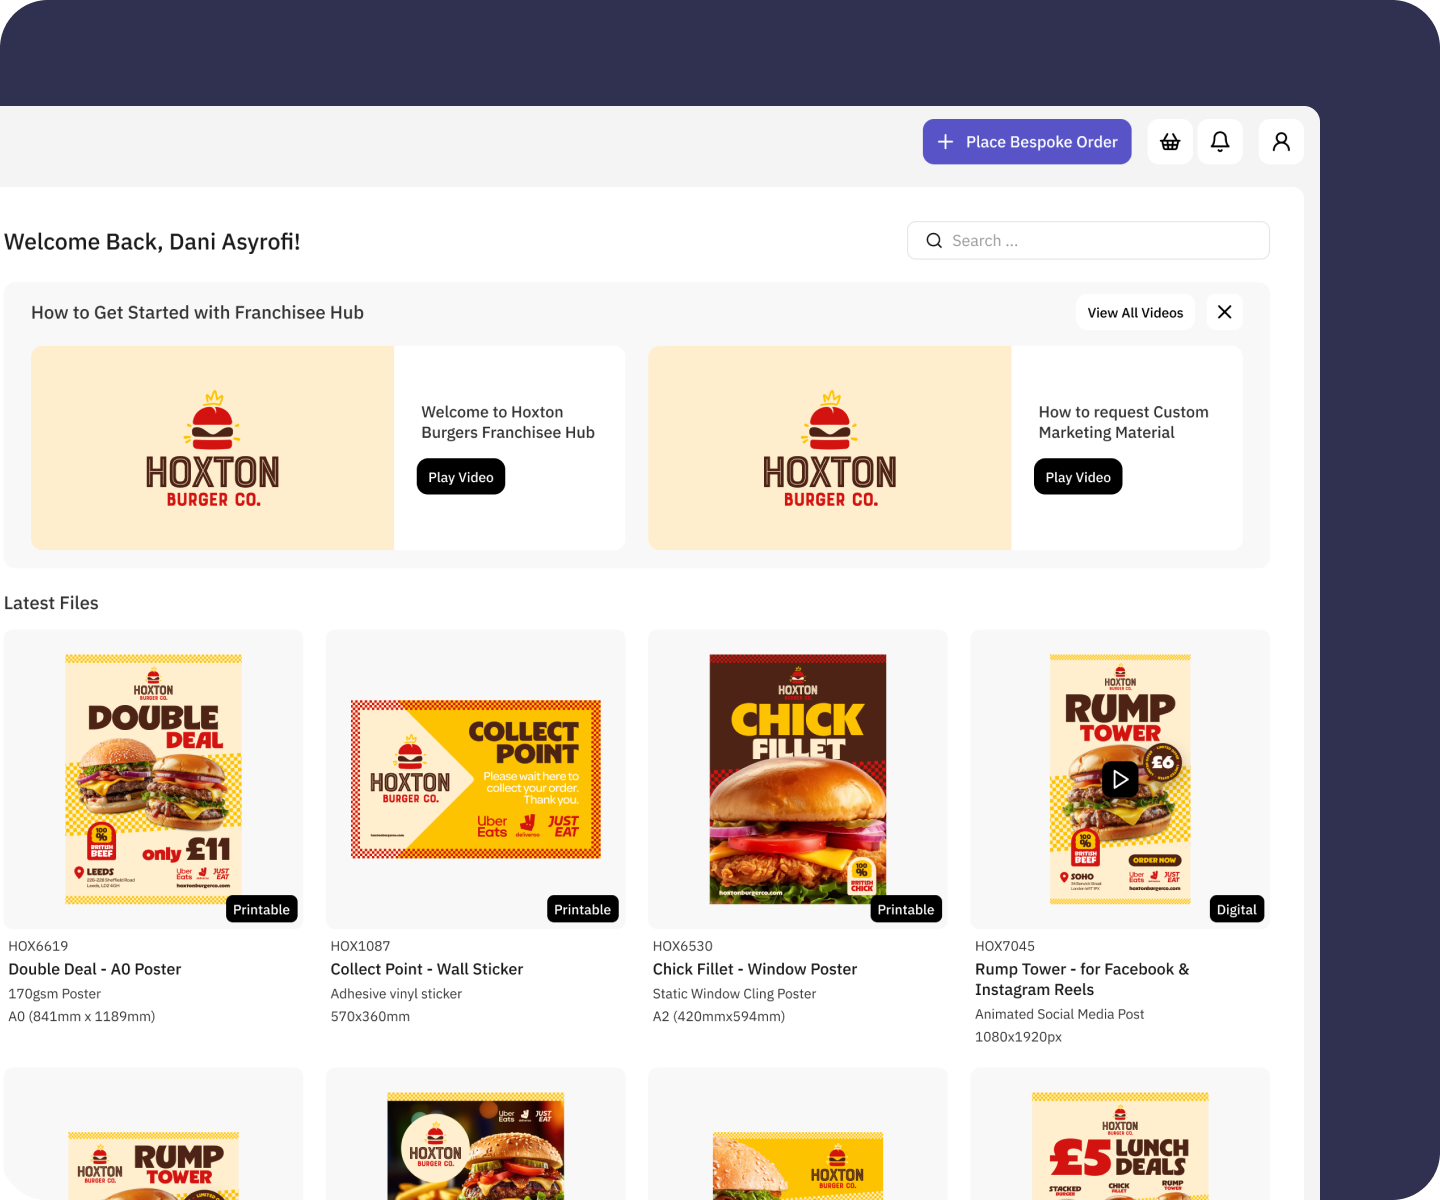Click Digital badge on Rump Tower card
This screenshot has height=1200, width=1440.
[x=1237, y=909]
